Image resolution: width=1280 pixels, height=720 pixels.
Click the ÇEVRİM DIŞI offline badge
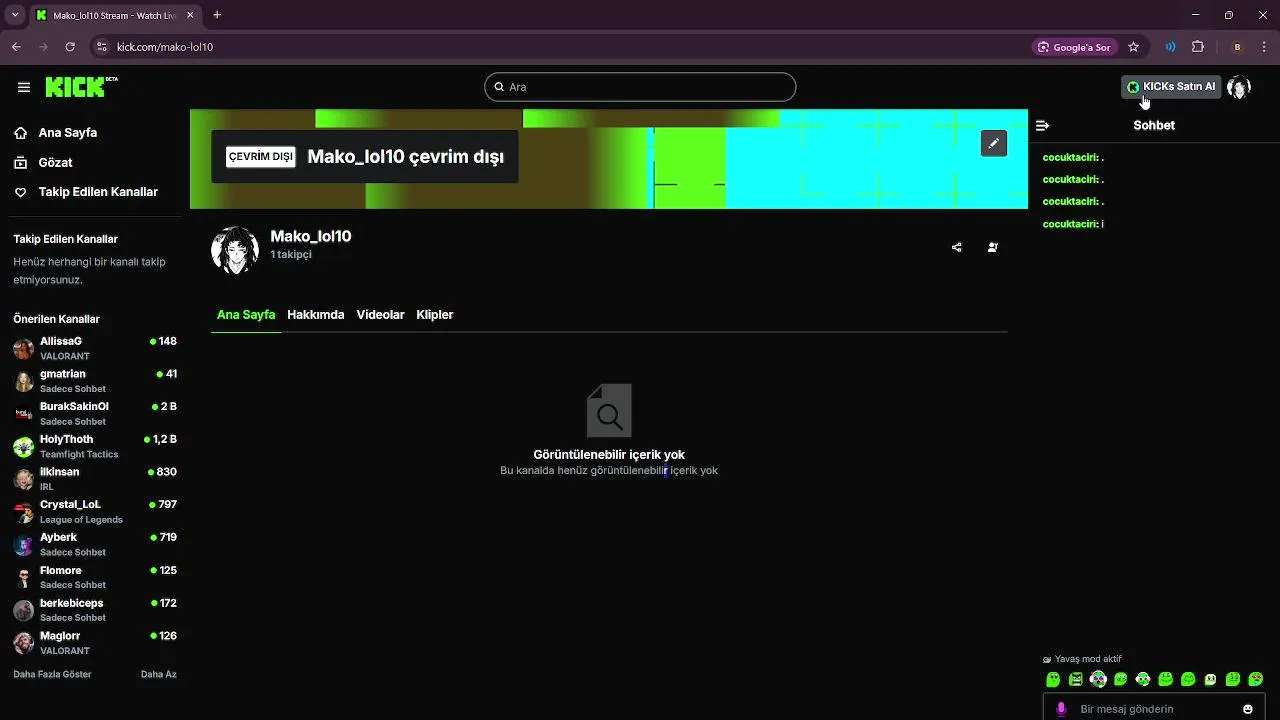(260, 157)
